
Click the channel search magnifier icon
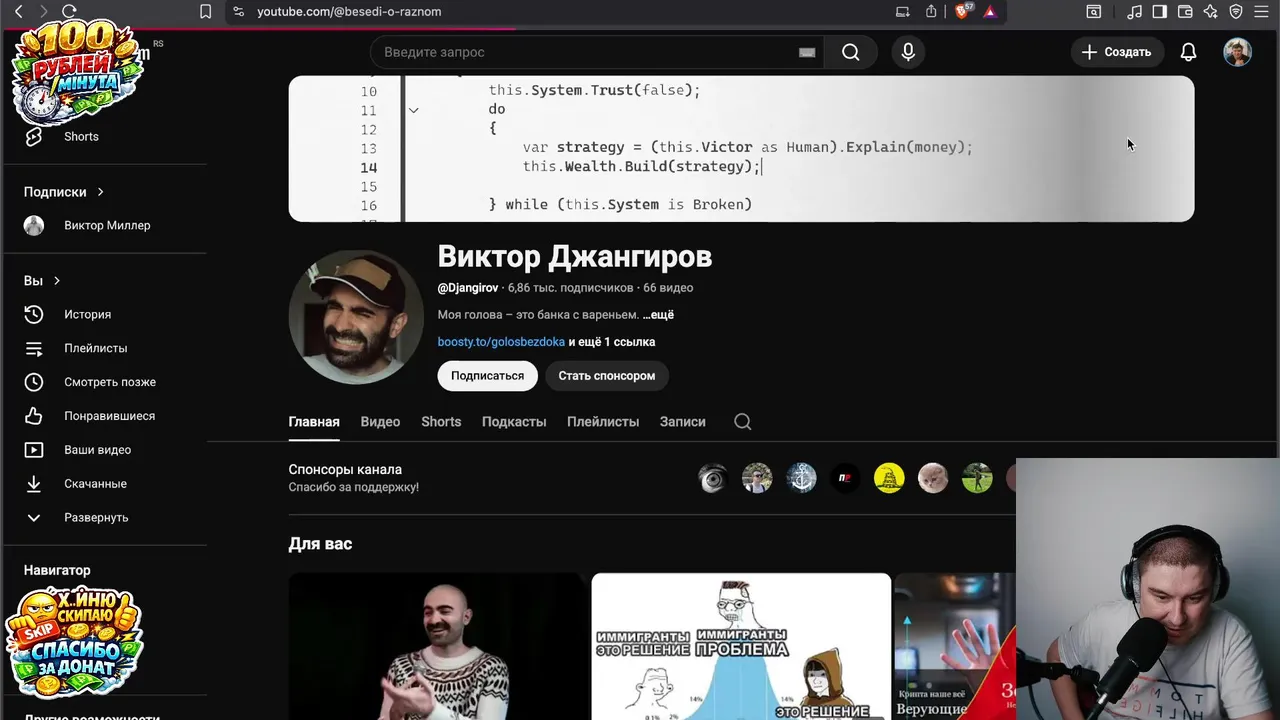click(743, 422)
